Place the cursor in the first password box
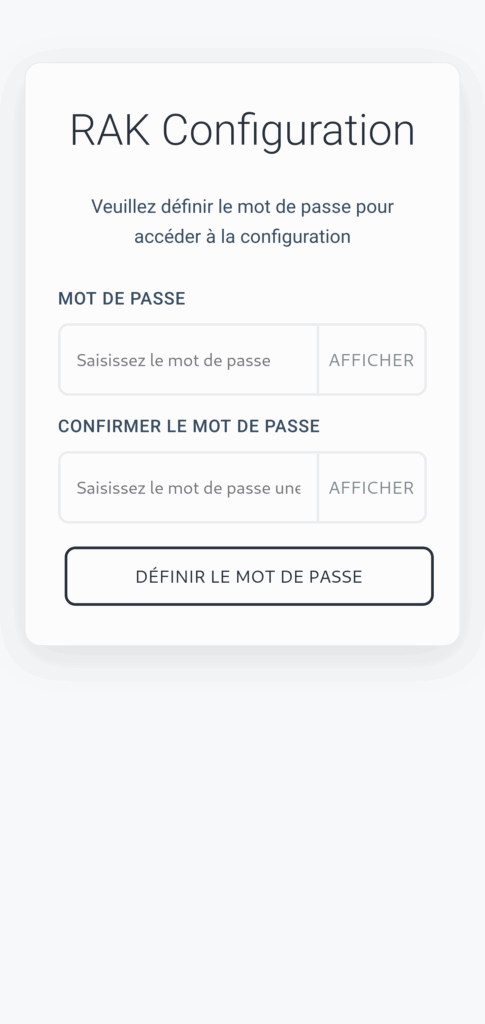The height and width of the screenshot is (1024, 485). [x=189, y=360]
